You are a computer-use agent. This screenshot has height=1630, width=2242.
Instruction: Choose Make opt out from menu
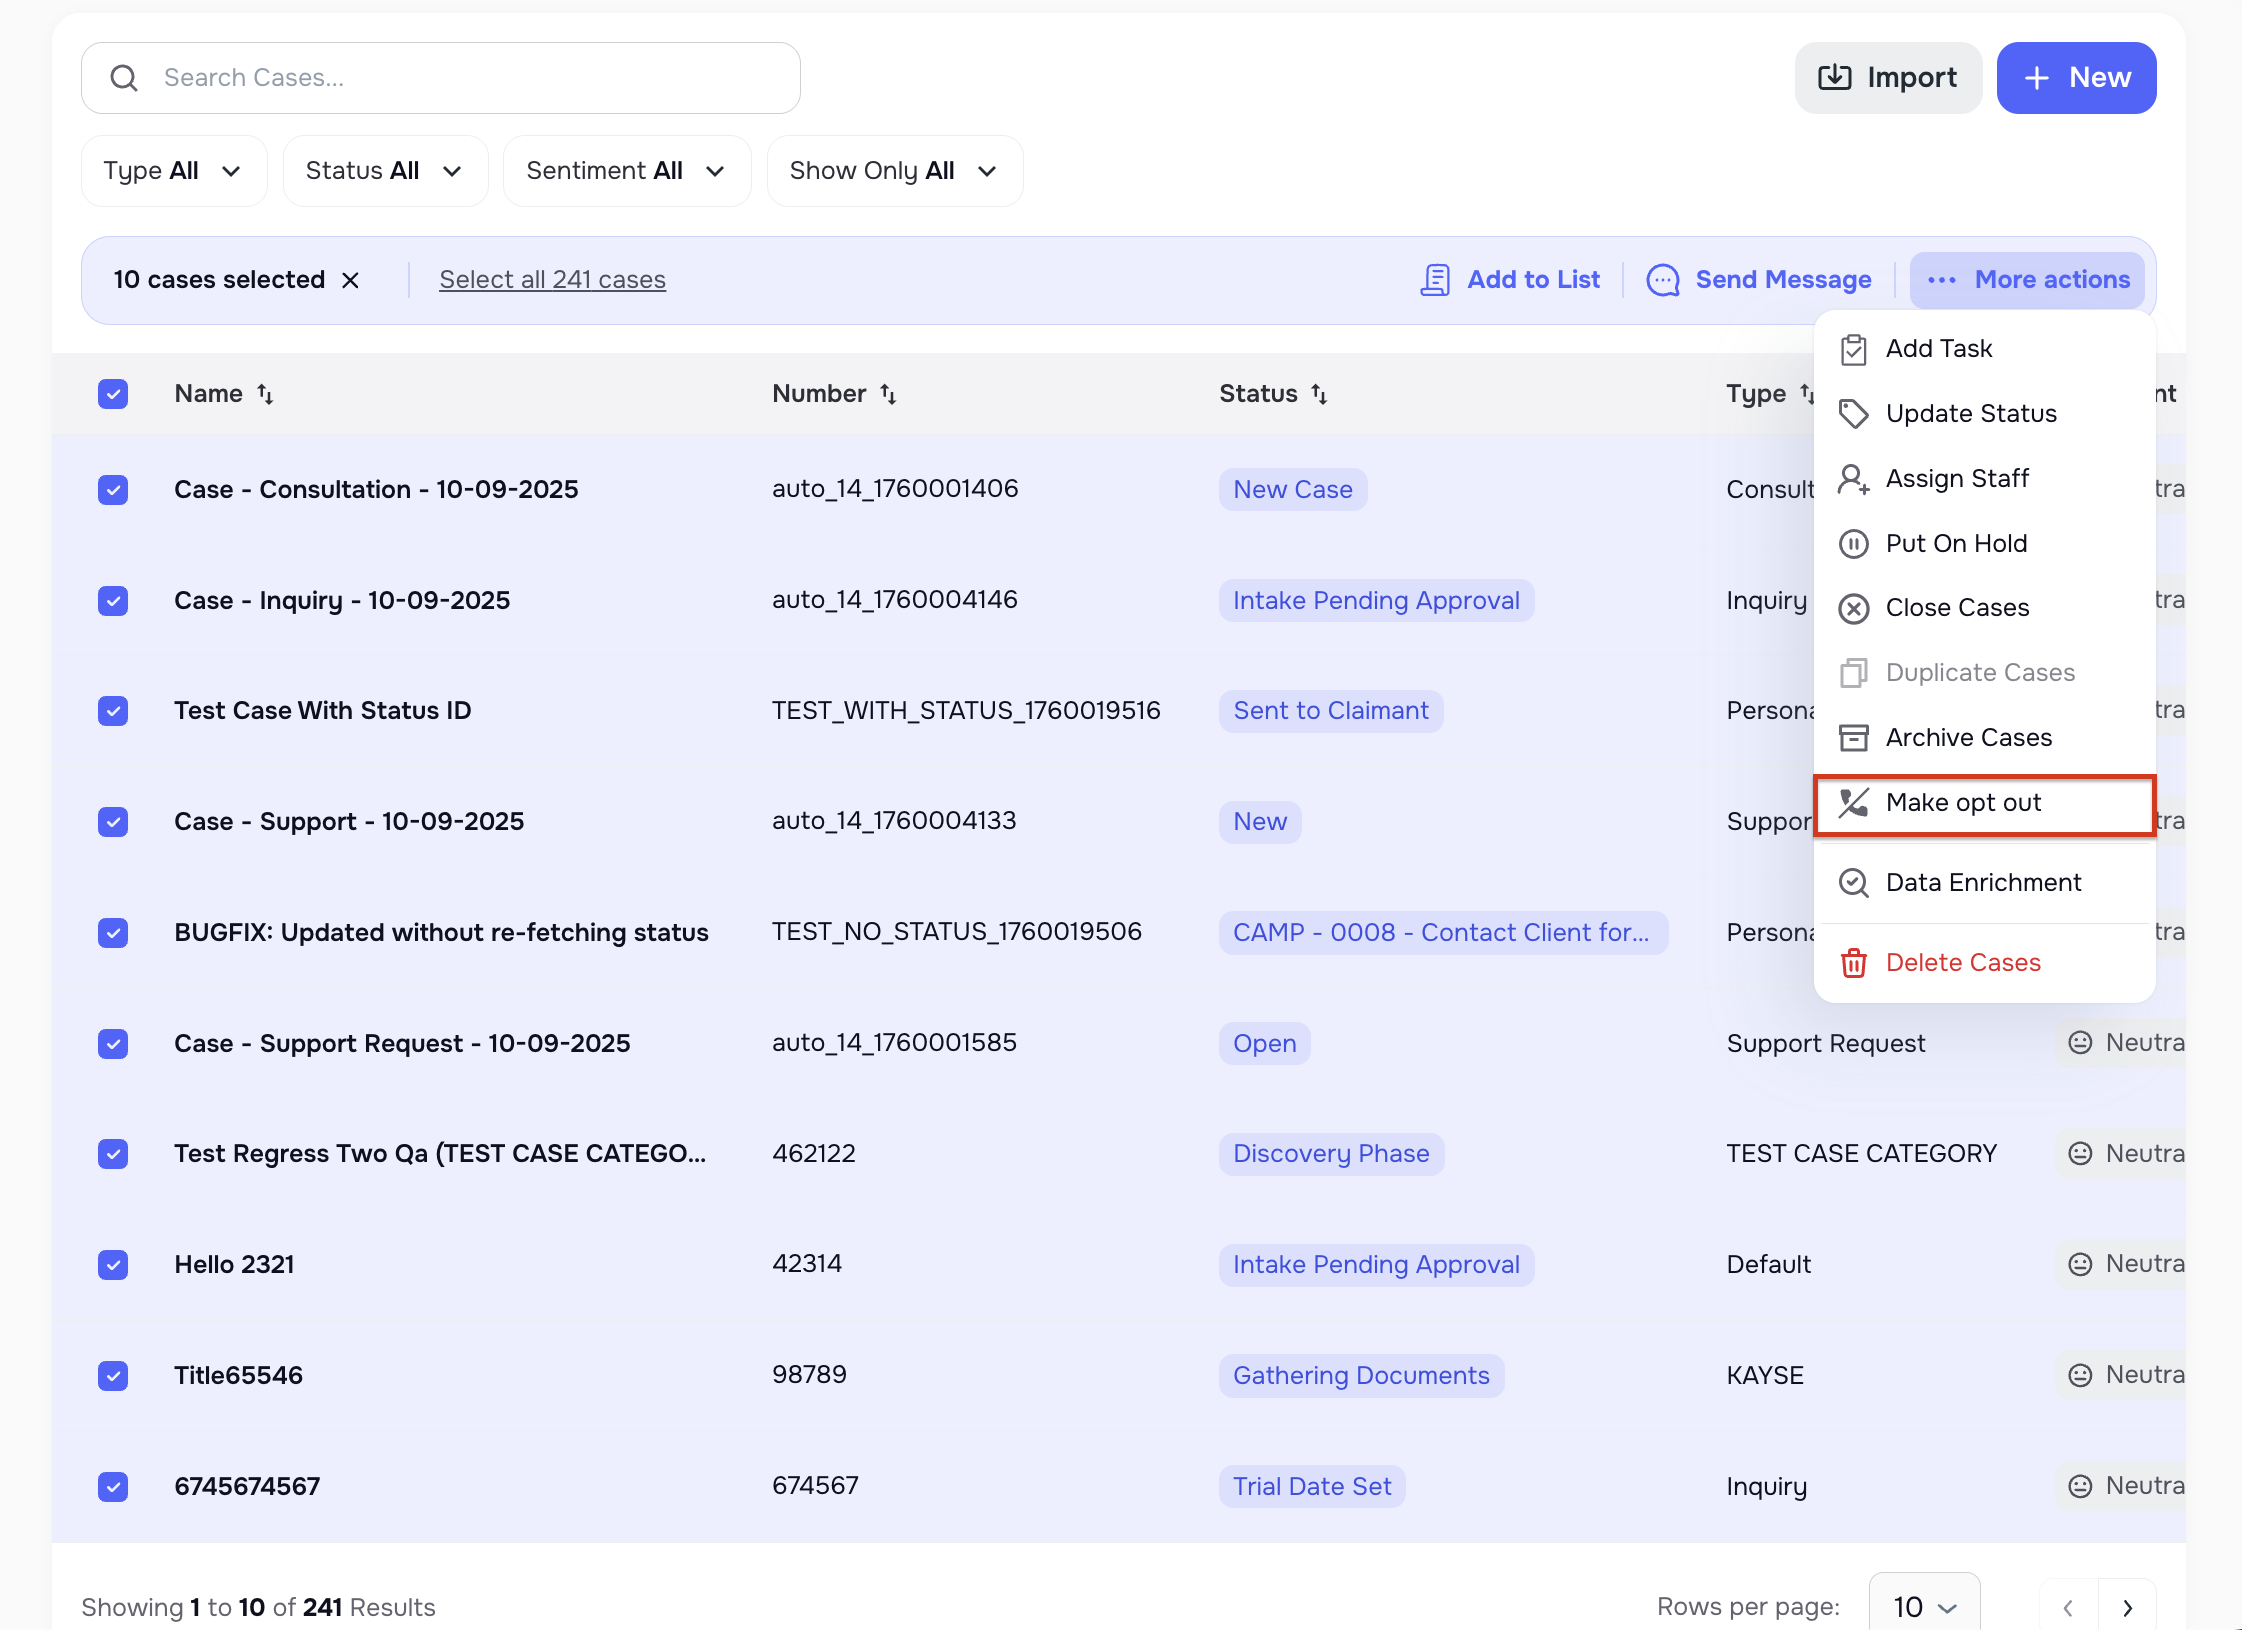(1963, 803)
